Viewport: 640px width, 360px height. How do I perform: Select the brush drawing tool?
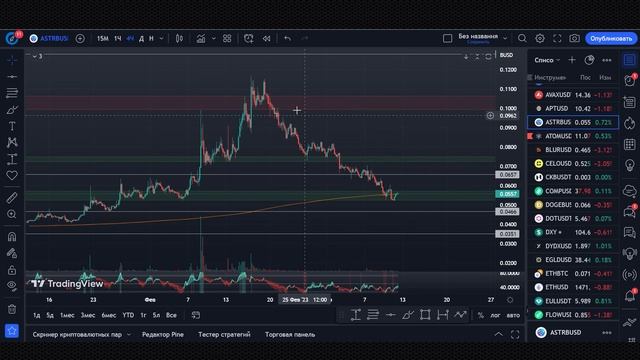[12, 110]
